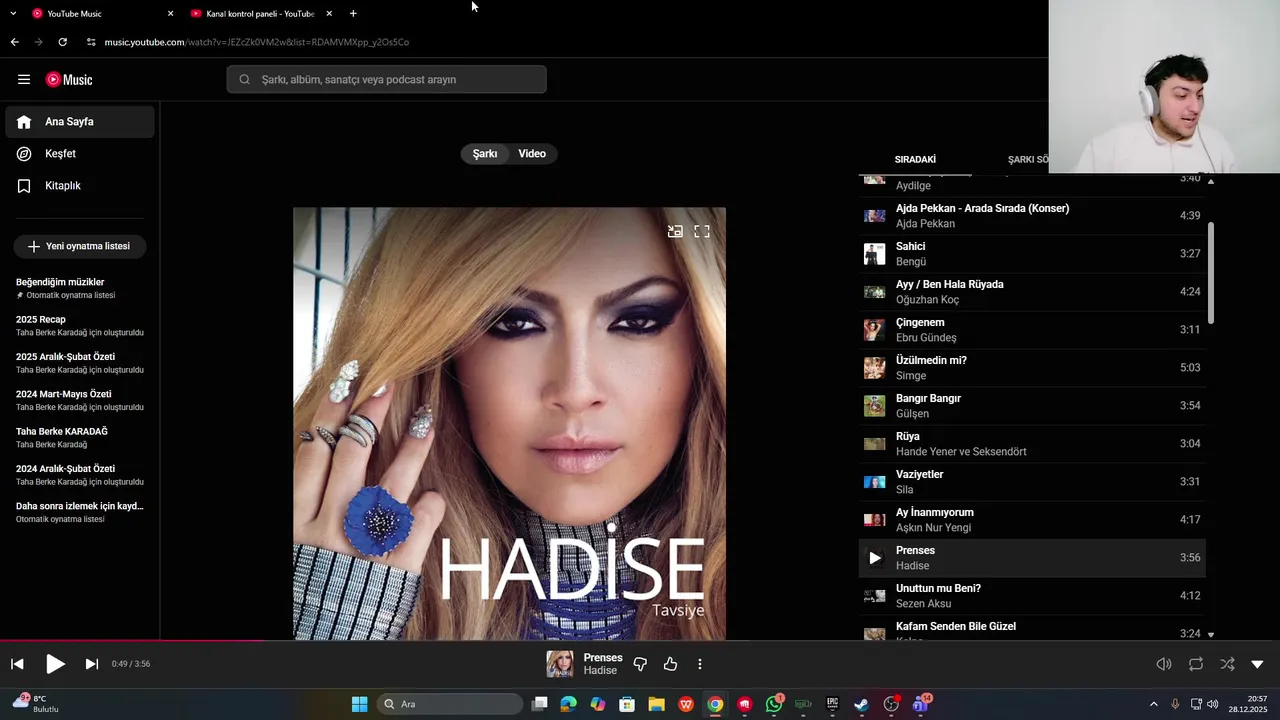Open Epic Games from the taskbar
Screen dimensions: 1280x720
[x=832, y=704]
